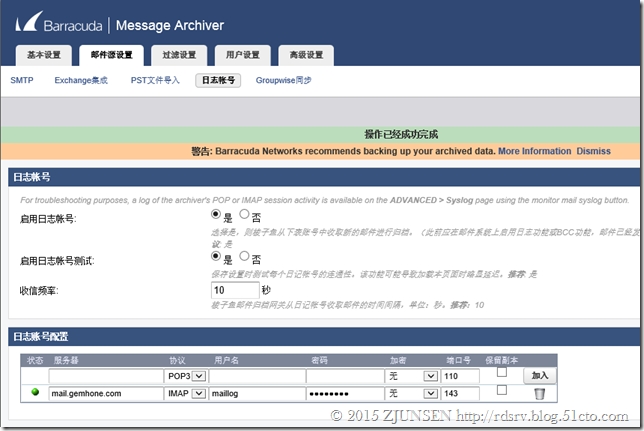644x431 pixels.
Task: Click the 加密 column header
Action: click(398, 360)
